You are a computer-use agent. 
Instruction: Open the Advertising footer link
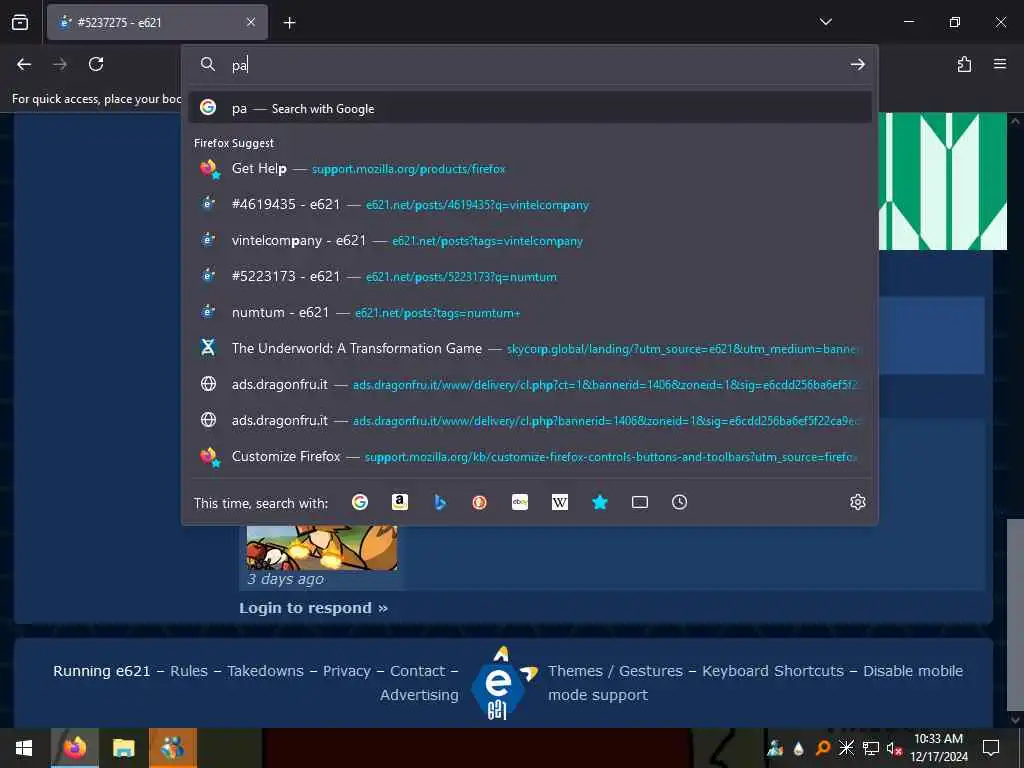point(419,695)
